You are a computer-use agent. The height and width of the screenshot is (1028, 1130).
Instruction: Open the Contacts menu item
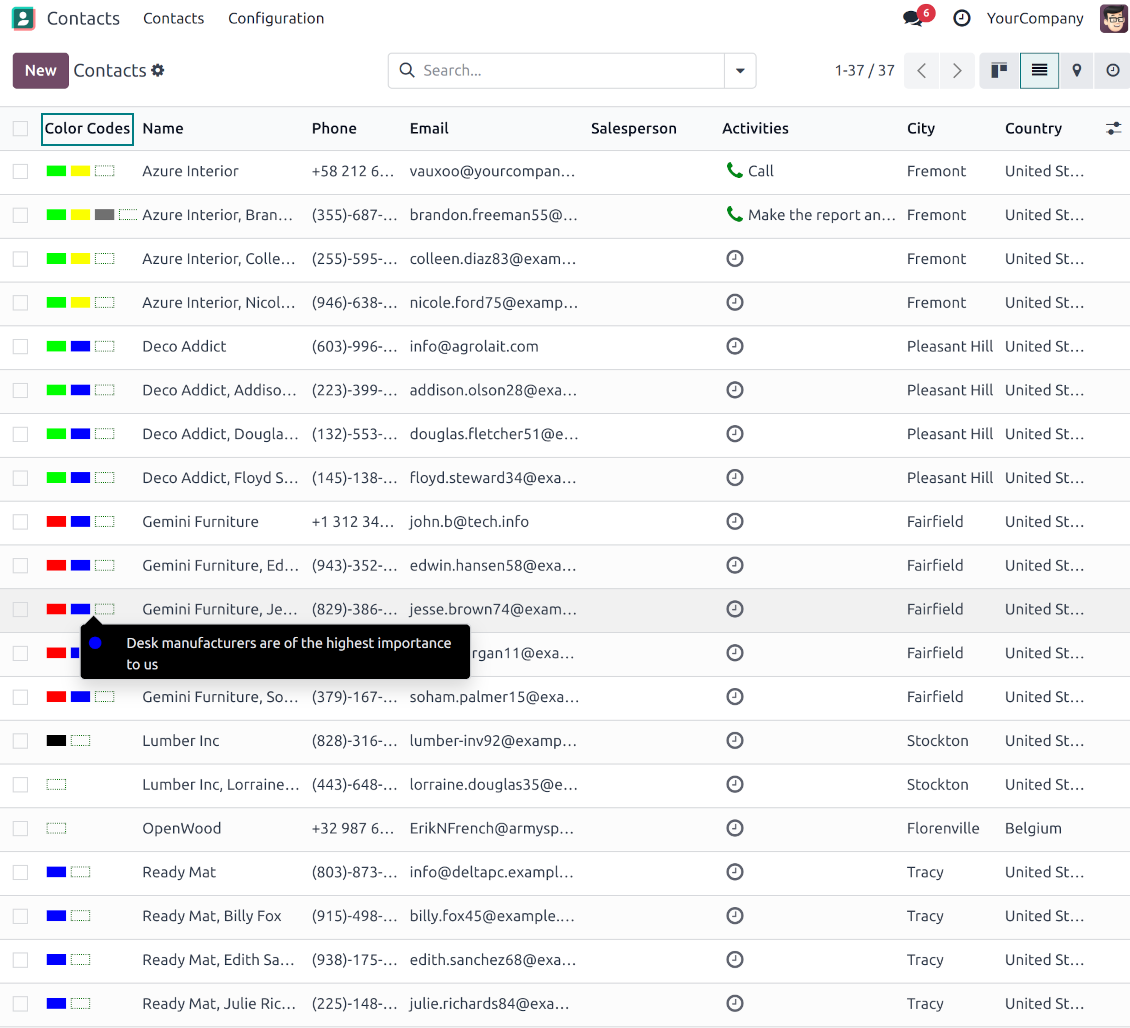click(x=173, y=18)
